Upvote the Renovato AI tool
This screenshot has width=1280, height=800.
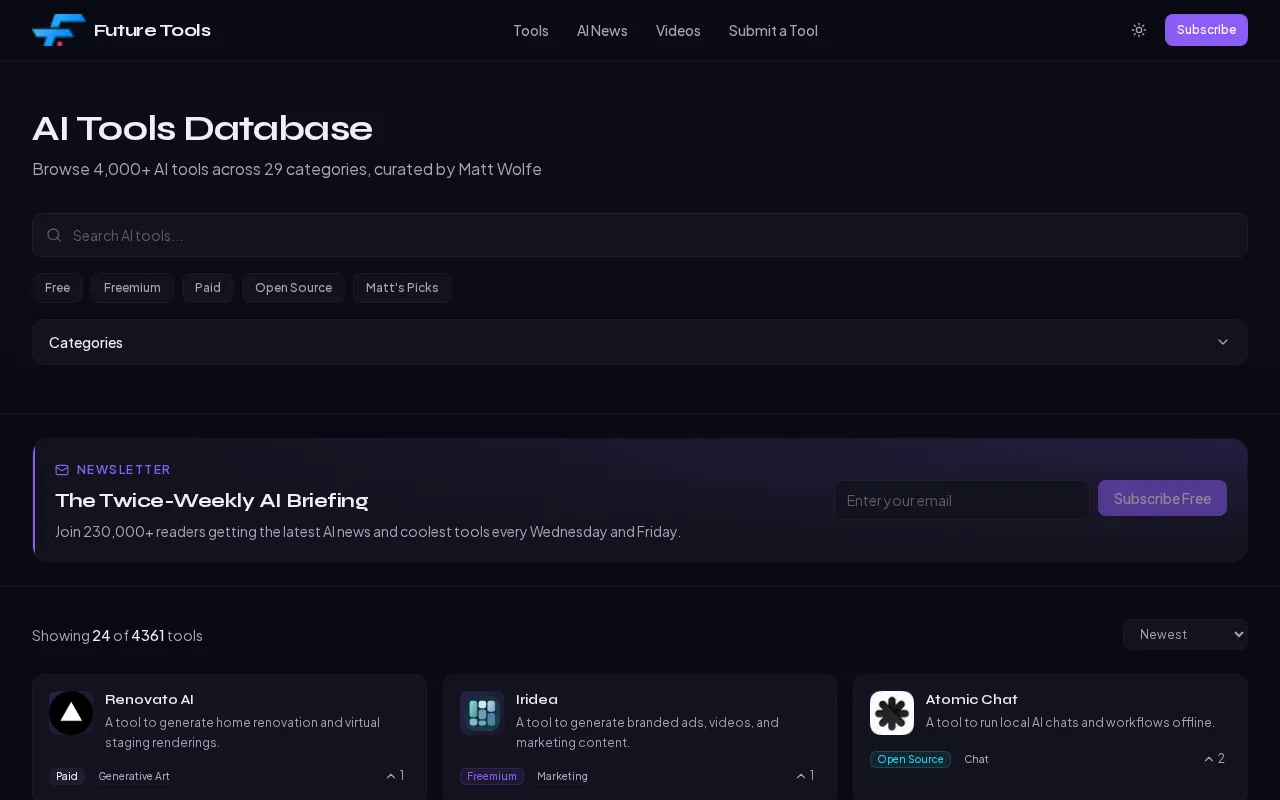[395, 775]
